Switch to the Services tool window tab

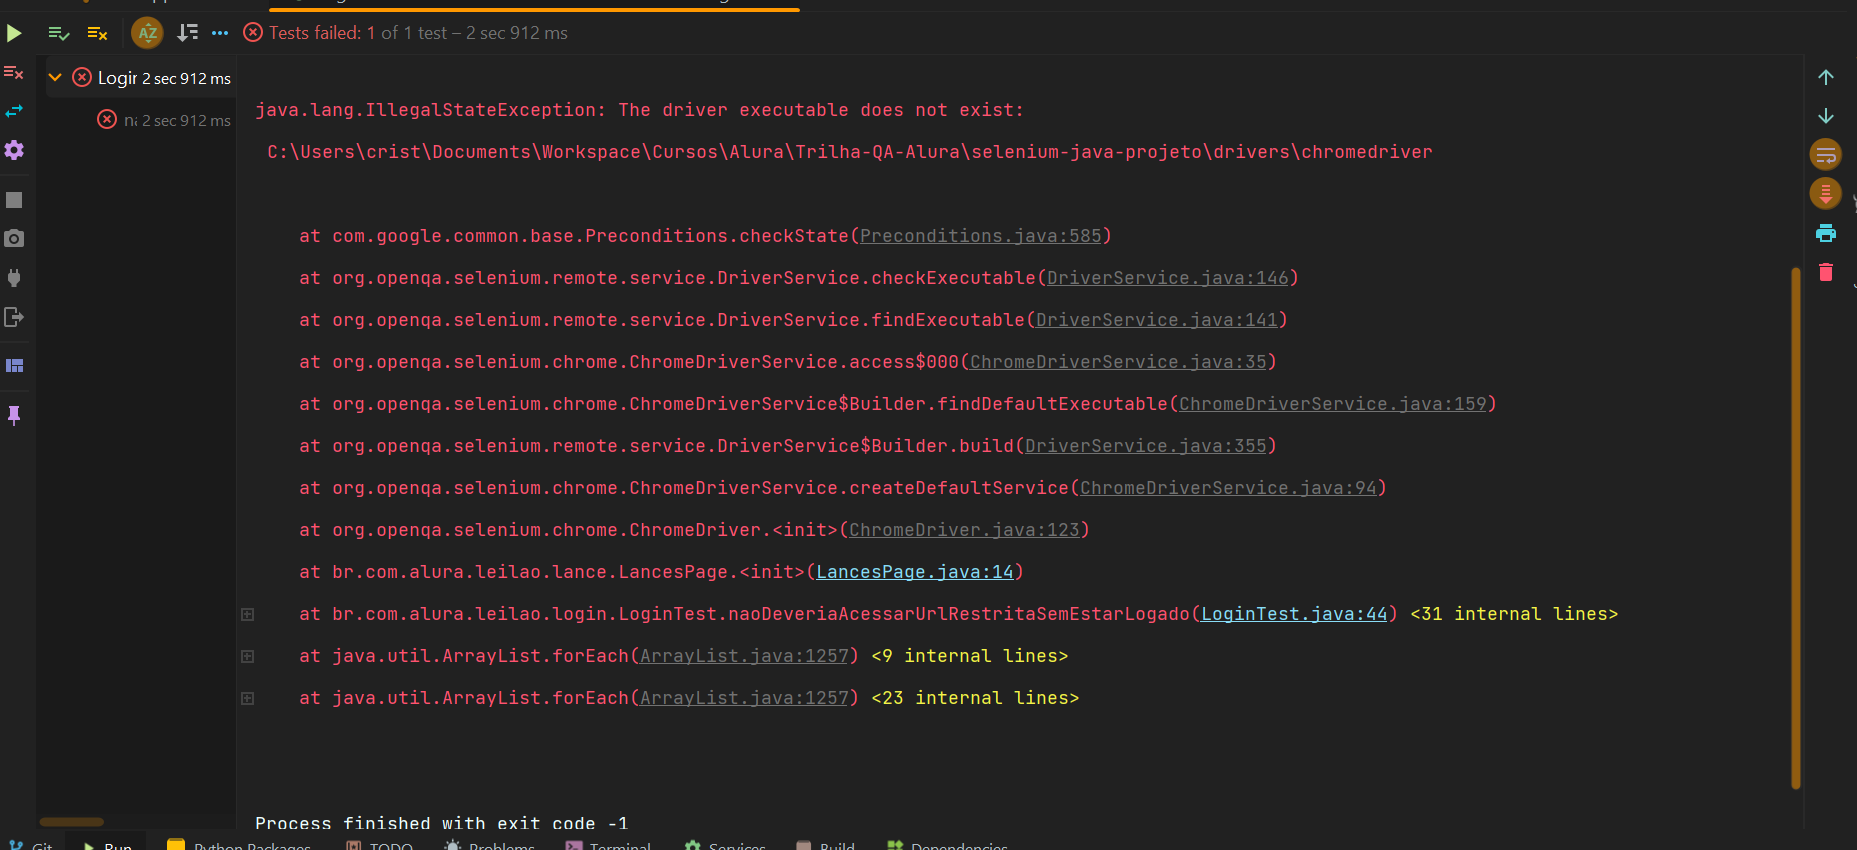point(726,846)
